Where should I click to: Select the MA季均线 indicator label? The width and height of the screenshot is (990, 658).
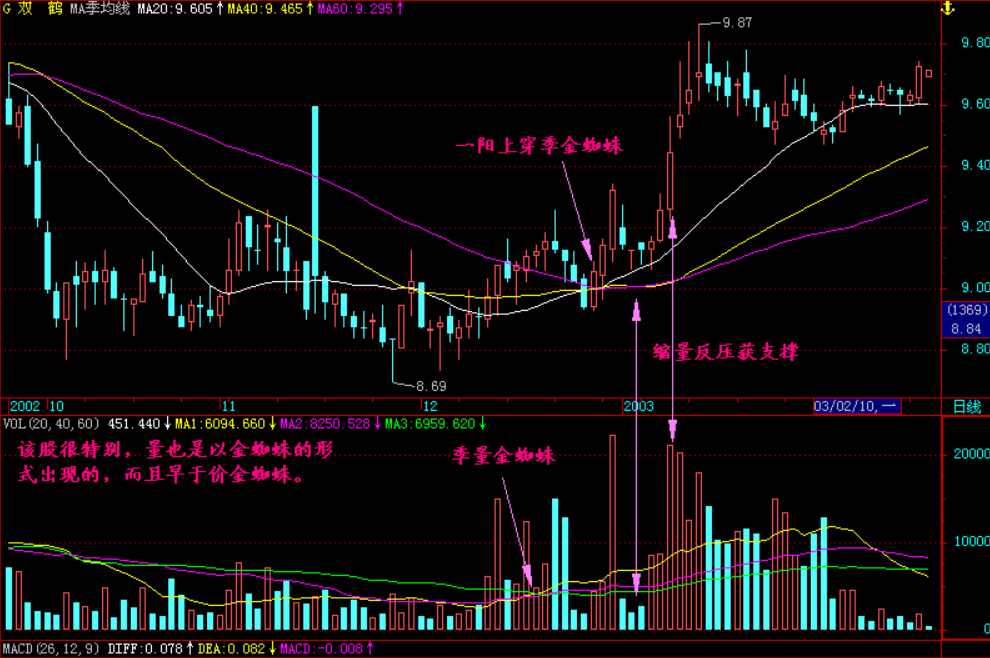pos(102,9)
